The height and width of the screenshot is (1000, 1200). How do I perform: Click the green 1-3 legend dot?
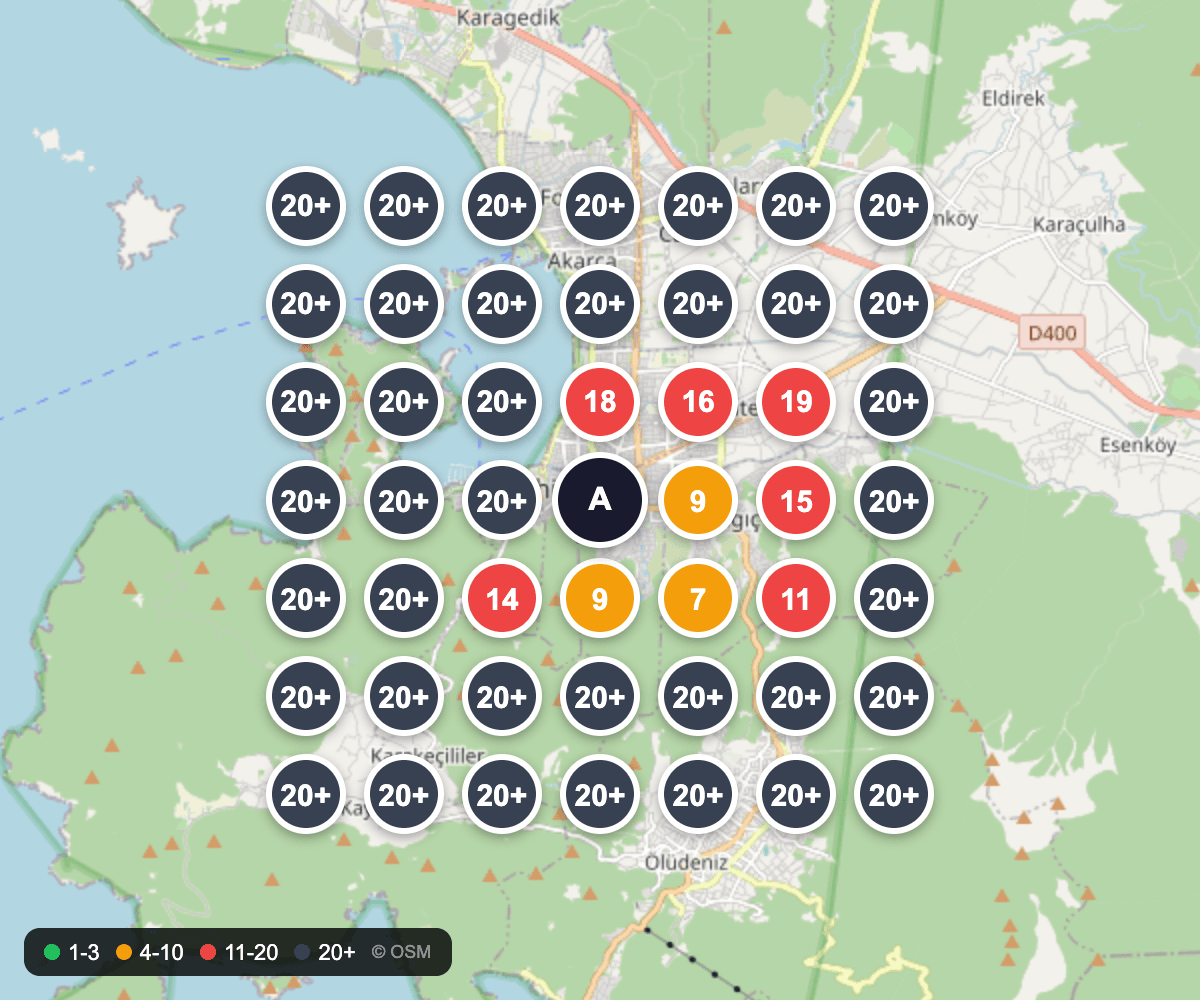(52, 952)
